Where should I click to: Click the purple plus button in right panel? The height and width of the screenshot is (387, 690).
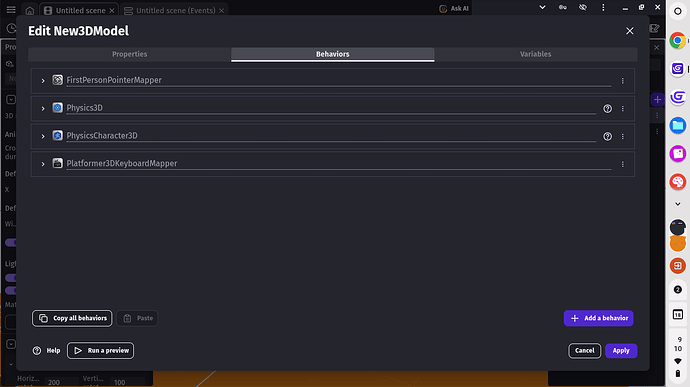657,100
